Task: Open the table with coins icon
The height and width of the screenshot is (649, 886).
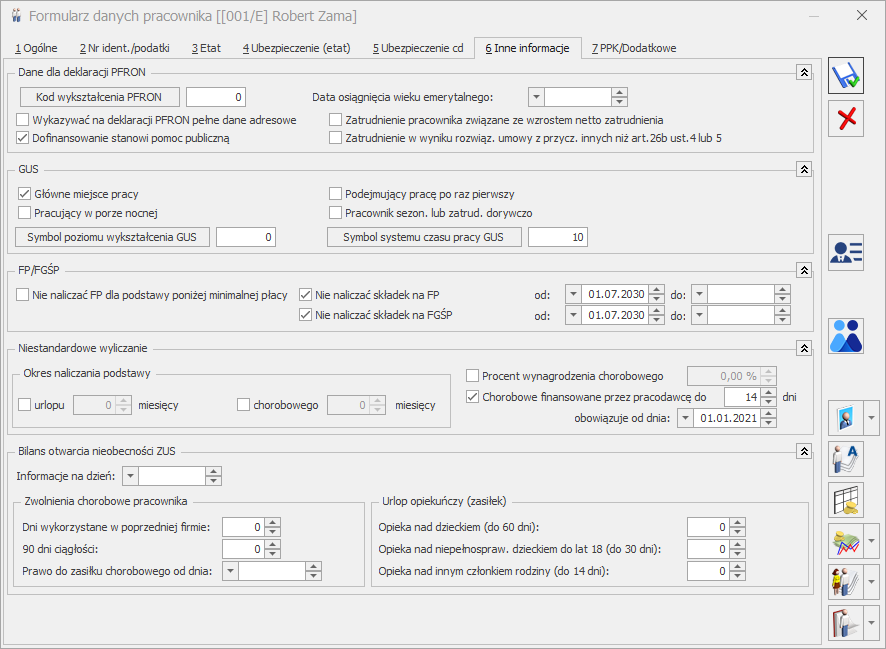Action: coord(846,500)
